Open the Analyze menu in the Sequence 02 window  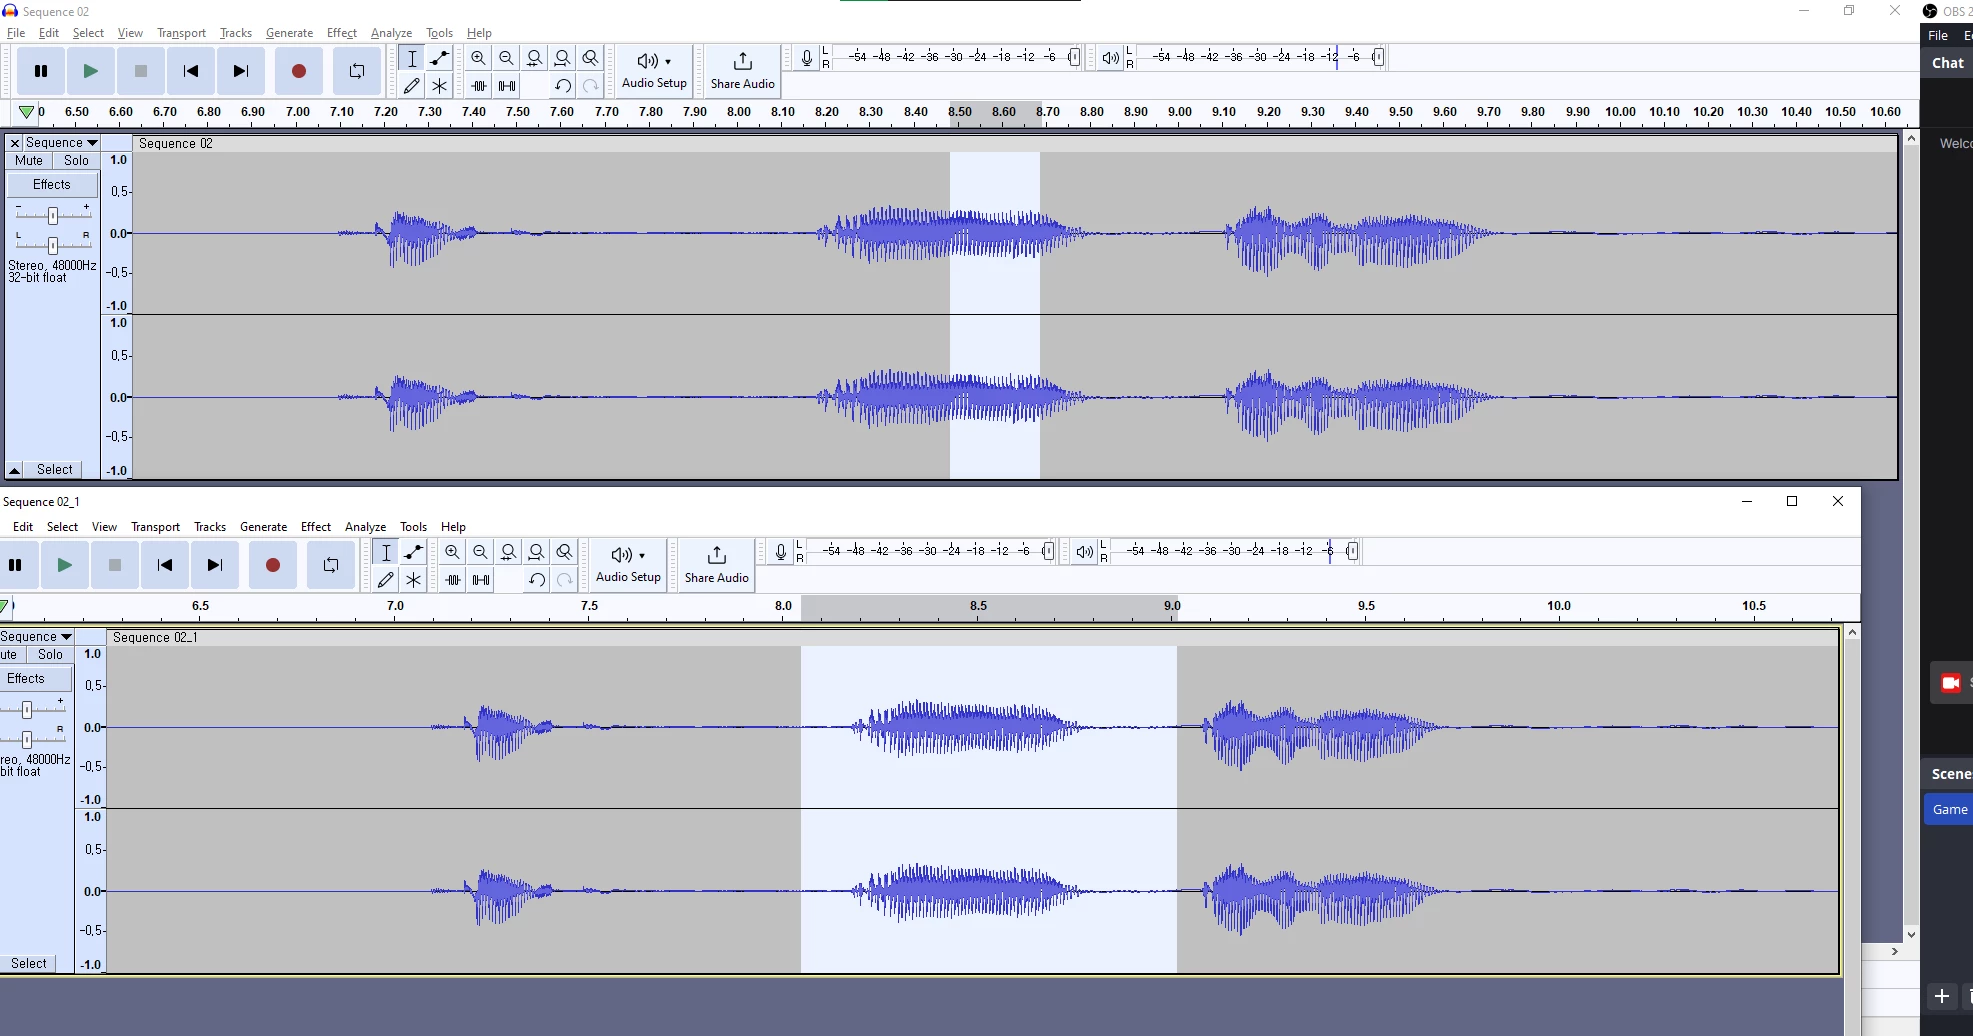click(391, 33)
